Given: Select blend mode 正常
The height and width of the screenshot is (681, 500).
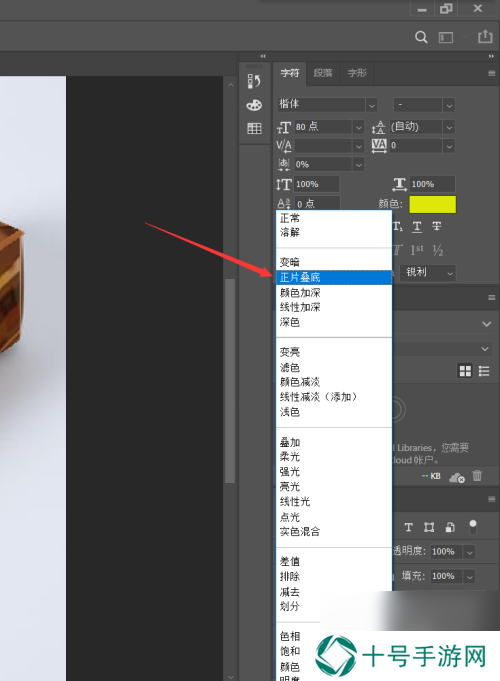Looking at the screenshot, I should [x=334, y=218].
